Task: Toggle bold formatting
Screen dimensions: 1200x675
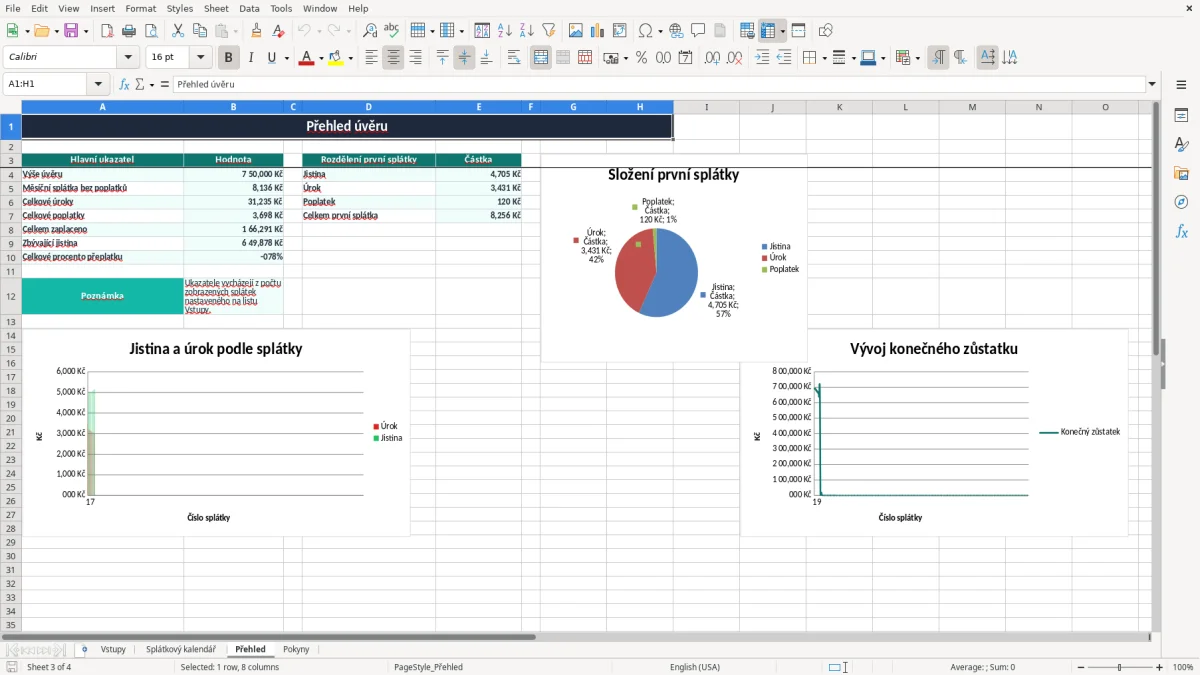Action: [229, 58]
